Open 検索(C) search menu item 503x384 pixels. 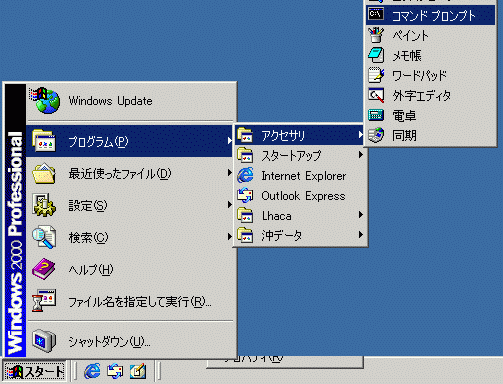click(x=130, y=237)
